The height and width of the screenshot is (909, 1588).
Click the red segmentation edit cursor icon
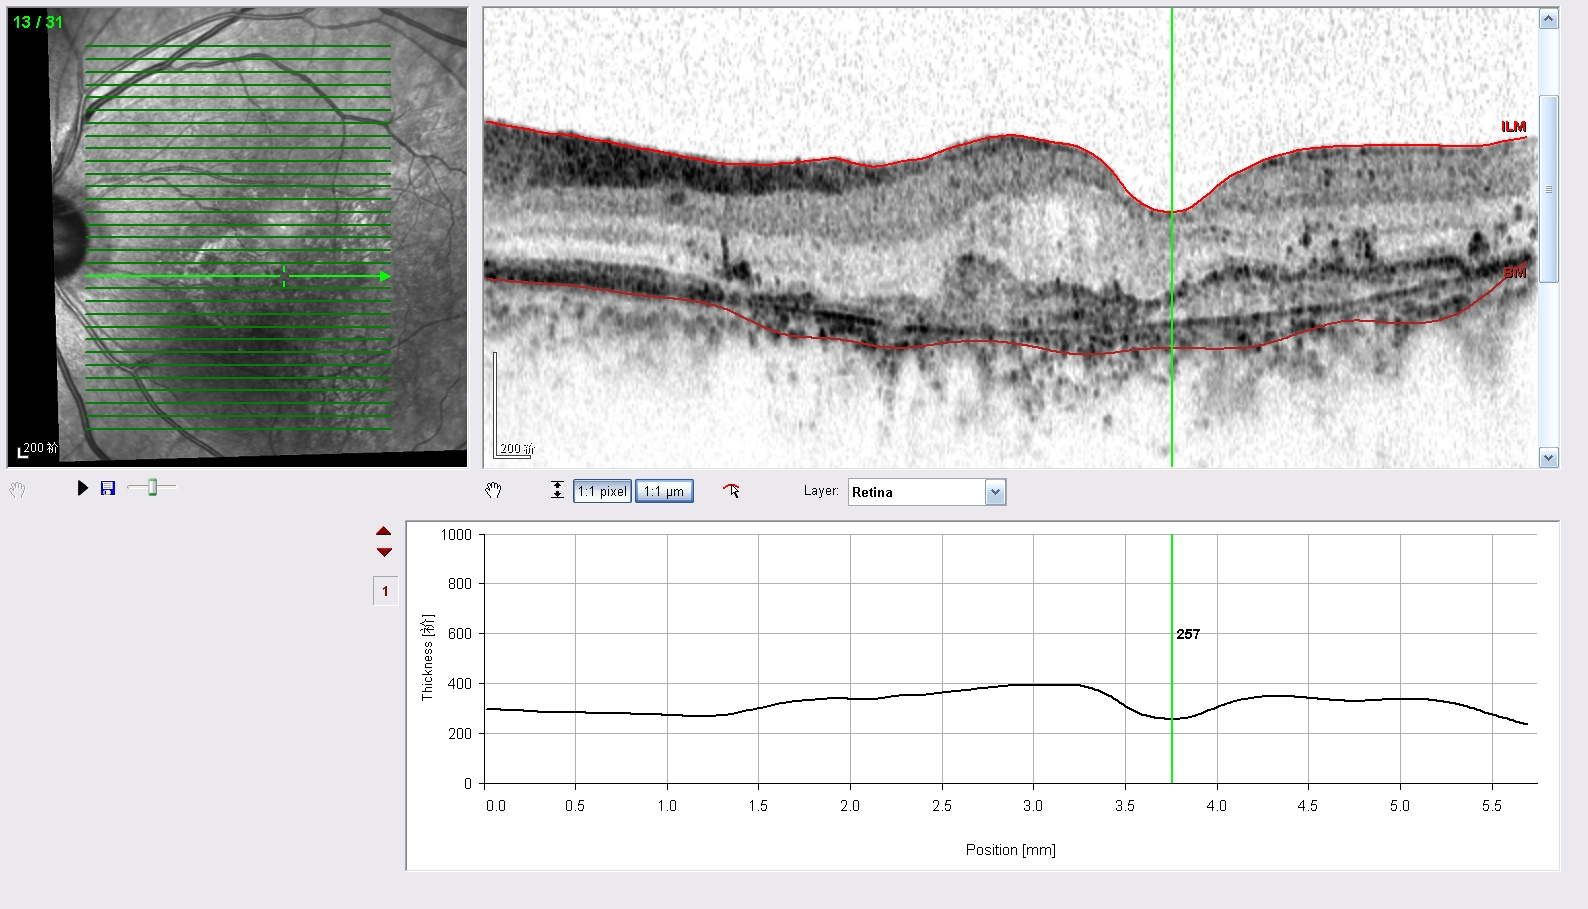click(x=732, y=490)
